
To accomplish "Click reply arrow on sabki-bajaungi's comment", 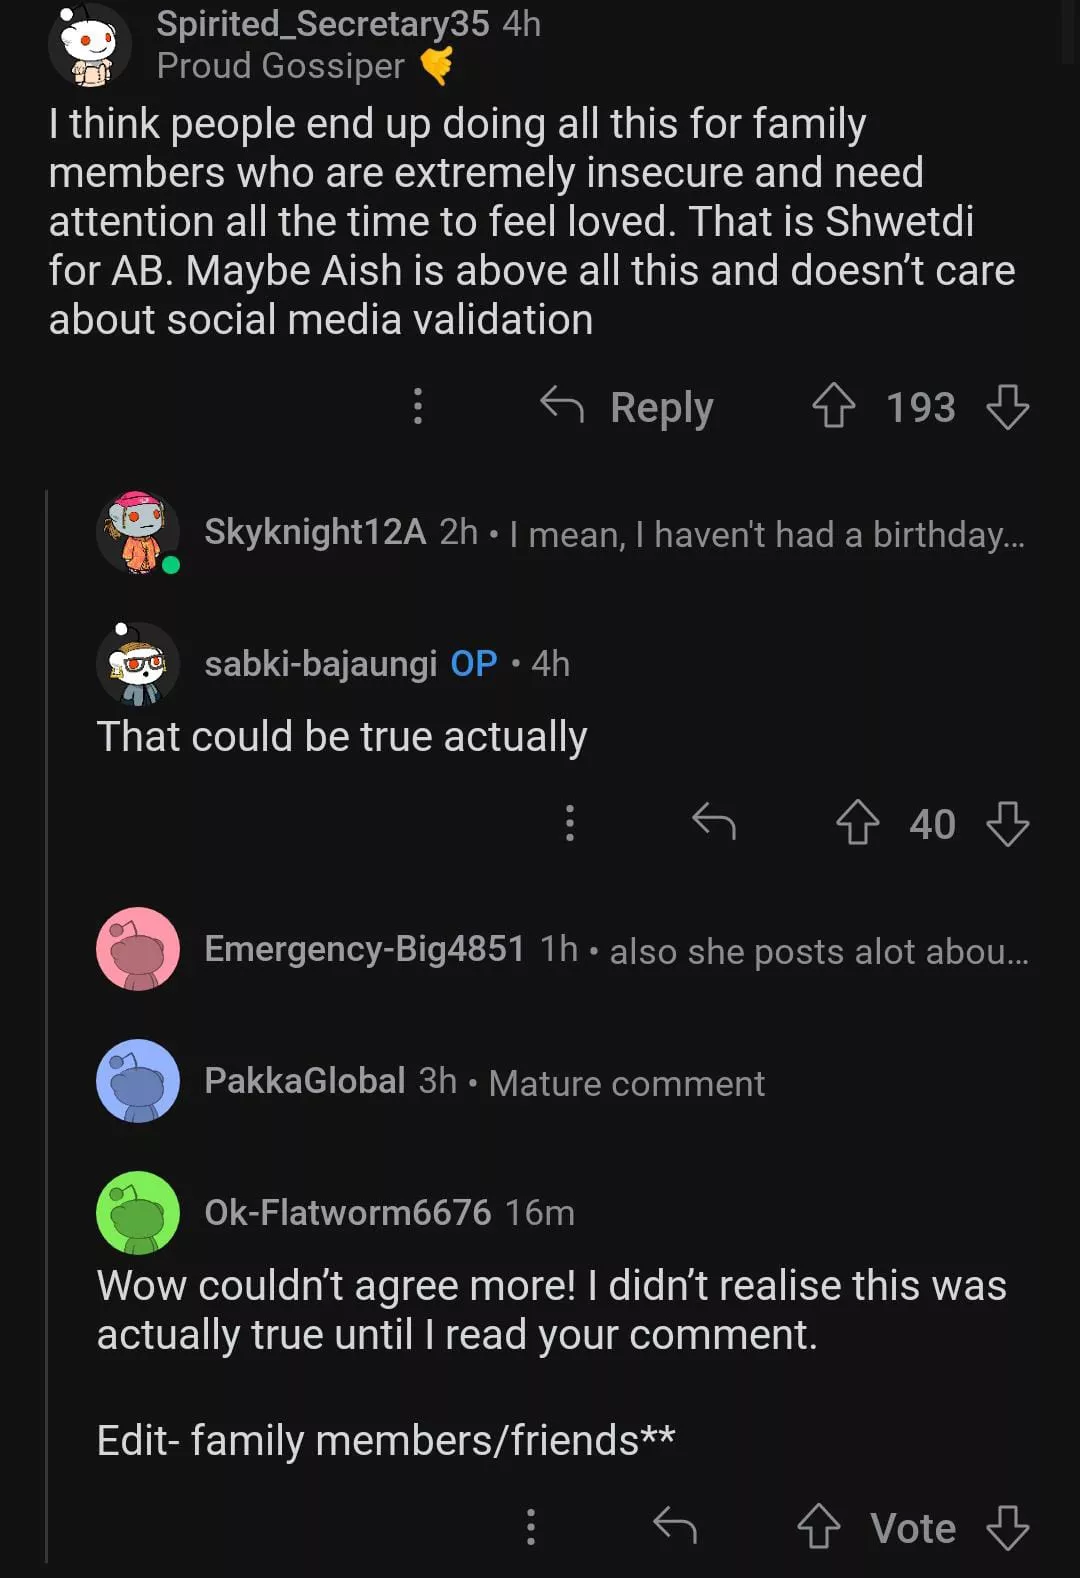I will tap(714, 822).
